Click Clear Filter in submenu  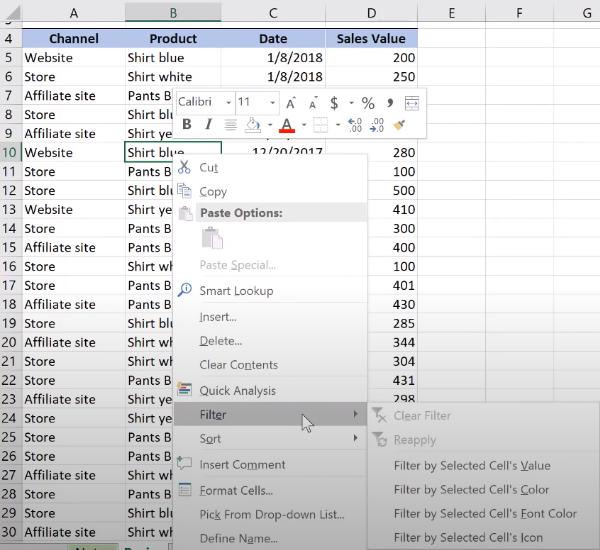coord(483,416)
